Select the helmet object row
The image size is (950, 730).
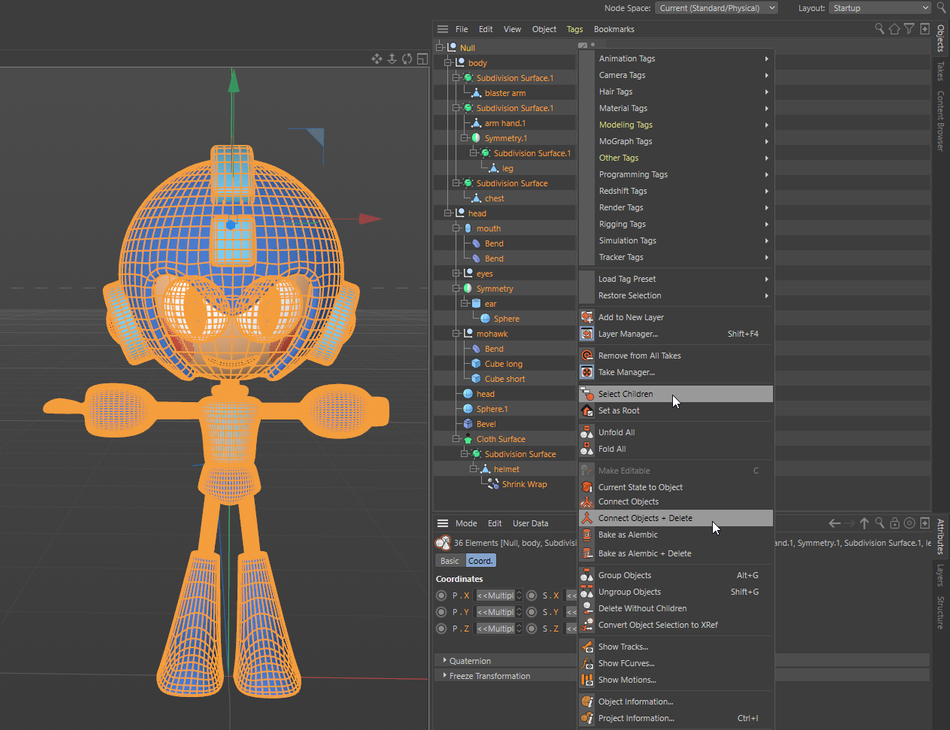(504, 469)
